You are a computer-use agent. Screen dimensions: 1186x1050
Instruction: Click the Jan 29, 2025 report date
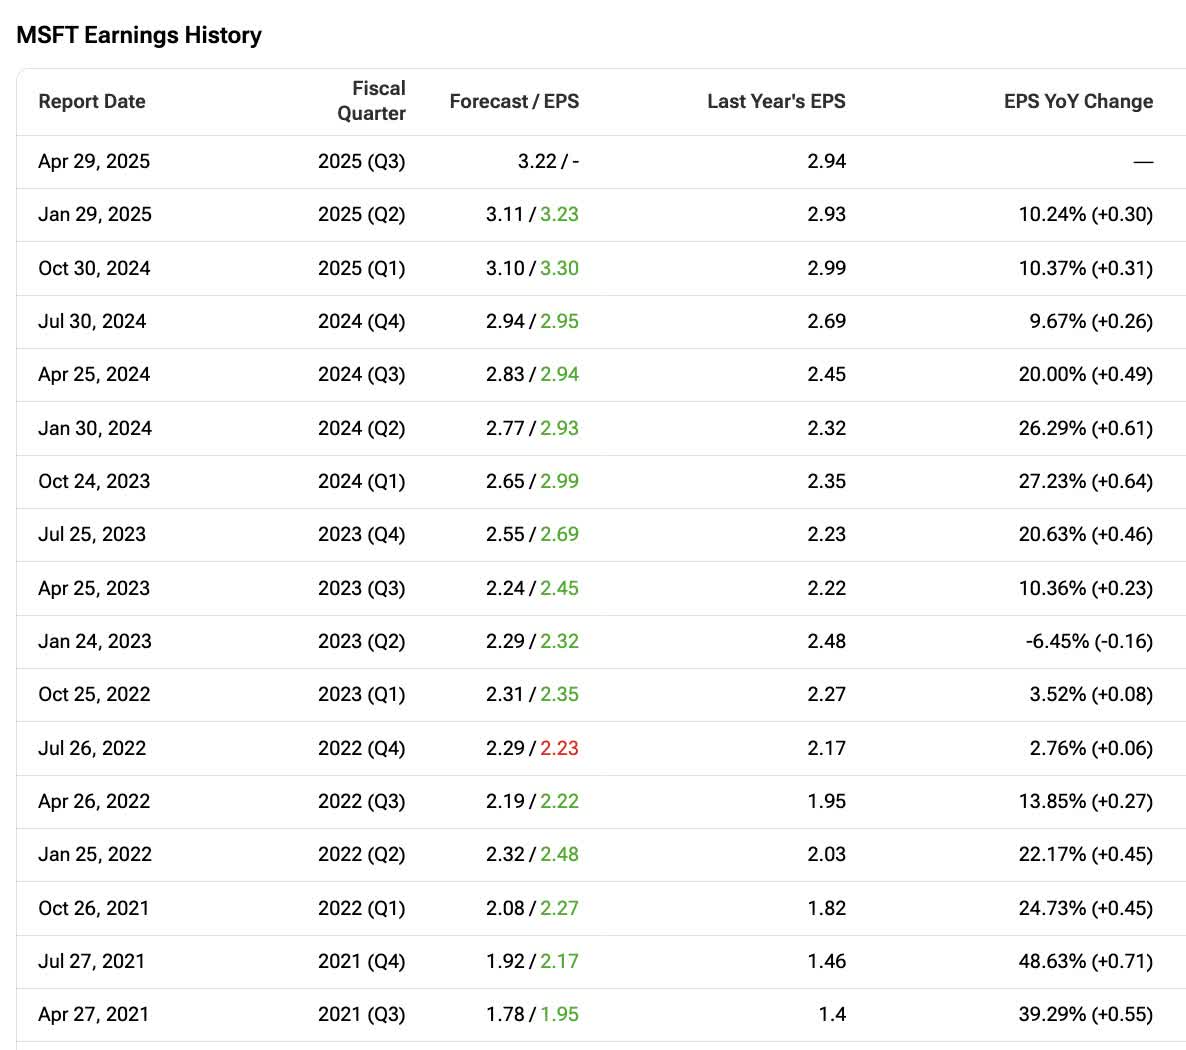pos(95,214)
